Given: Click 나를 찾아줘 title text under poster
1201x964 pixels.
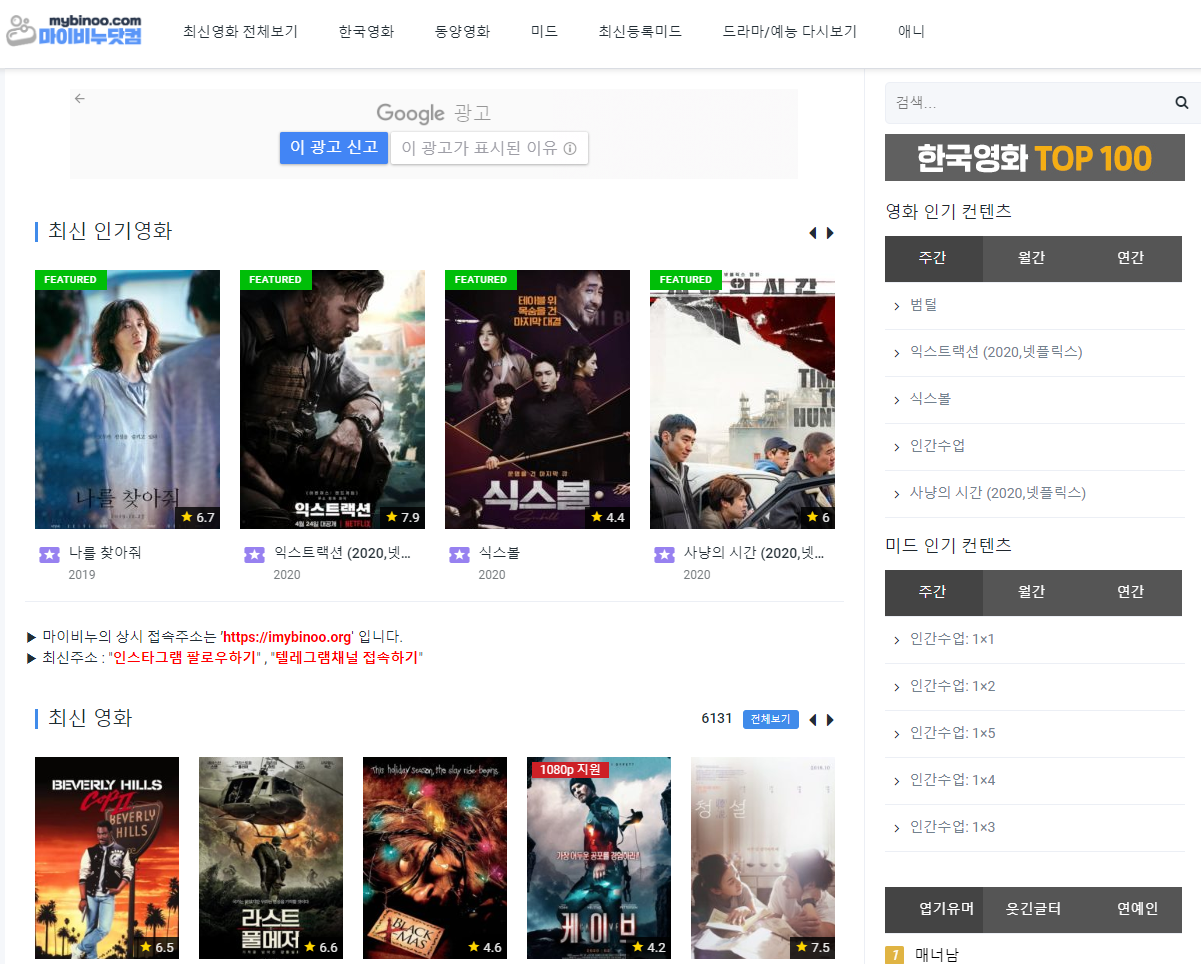Looking at the screenshot, I should tap(105, 553).
